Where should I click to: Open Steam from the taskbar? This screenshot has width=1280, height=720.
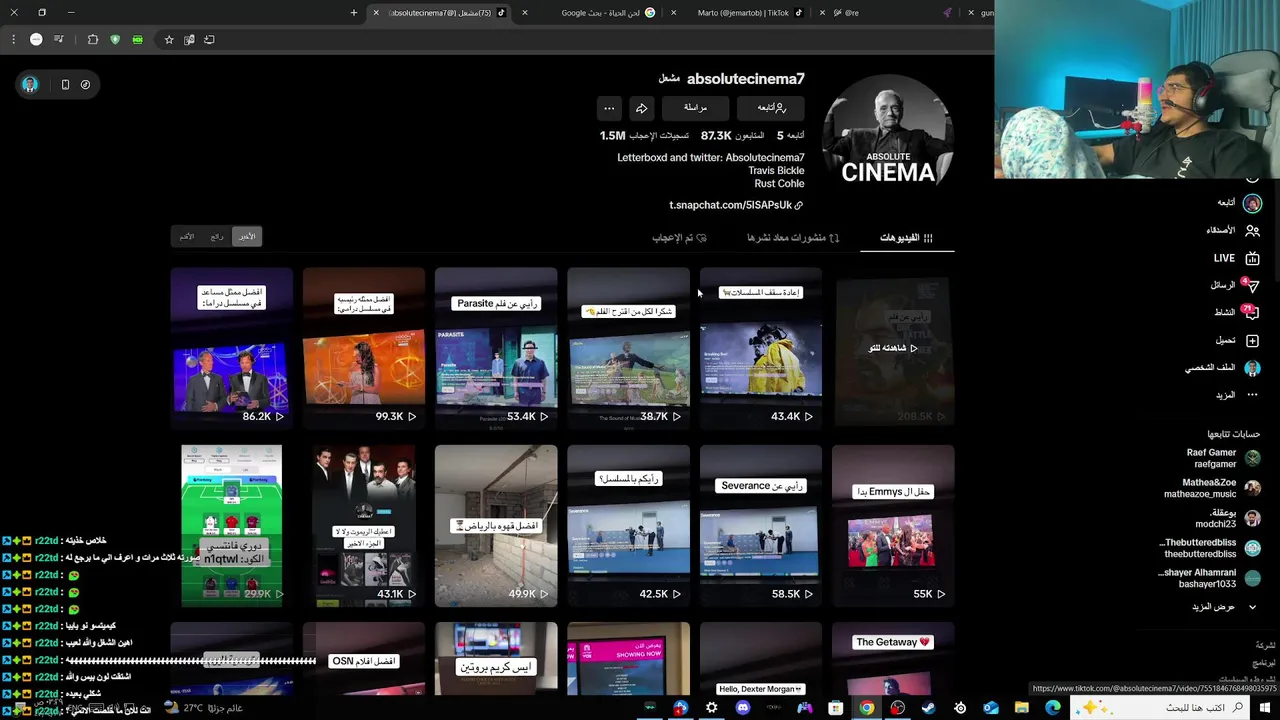928,708
